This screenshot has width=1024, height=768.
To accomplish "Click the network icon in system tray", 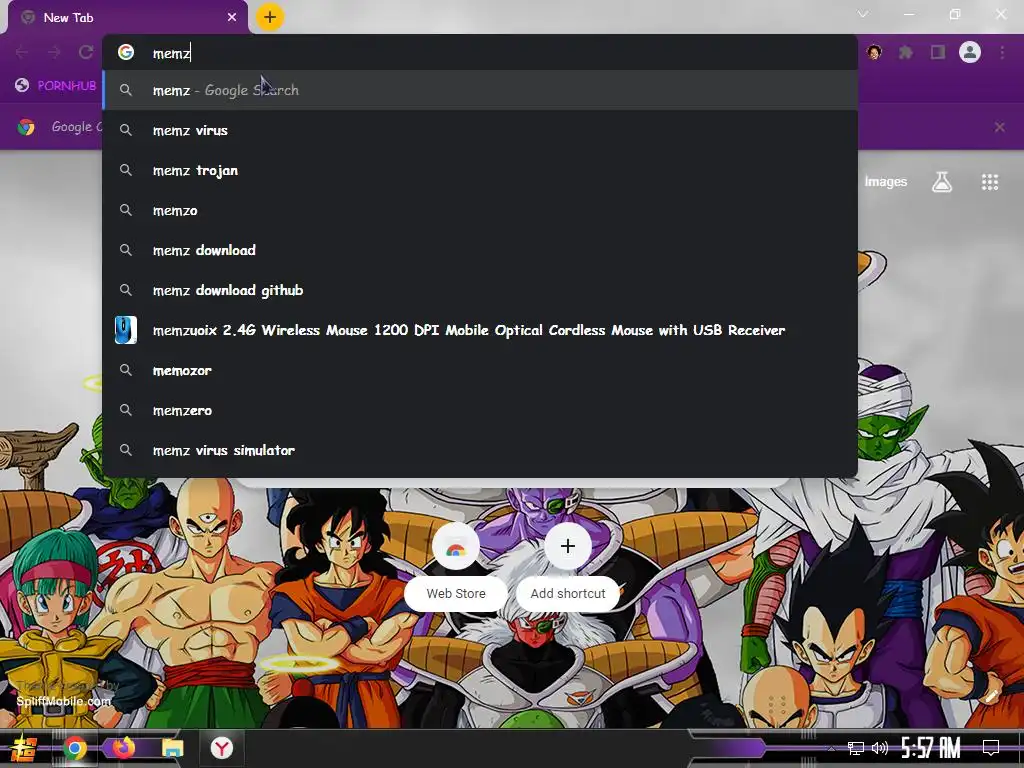I will click(x=856, y=748).
